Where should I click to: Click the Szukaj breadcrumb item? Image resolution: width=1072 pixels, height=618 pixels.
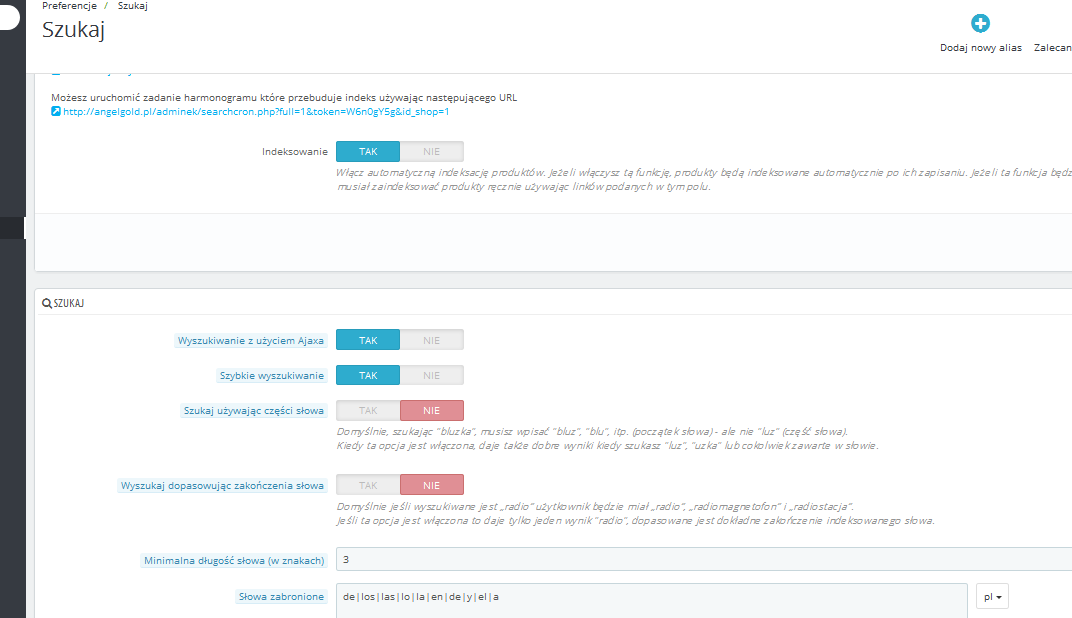[133, 5]
